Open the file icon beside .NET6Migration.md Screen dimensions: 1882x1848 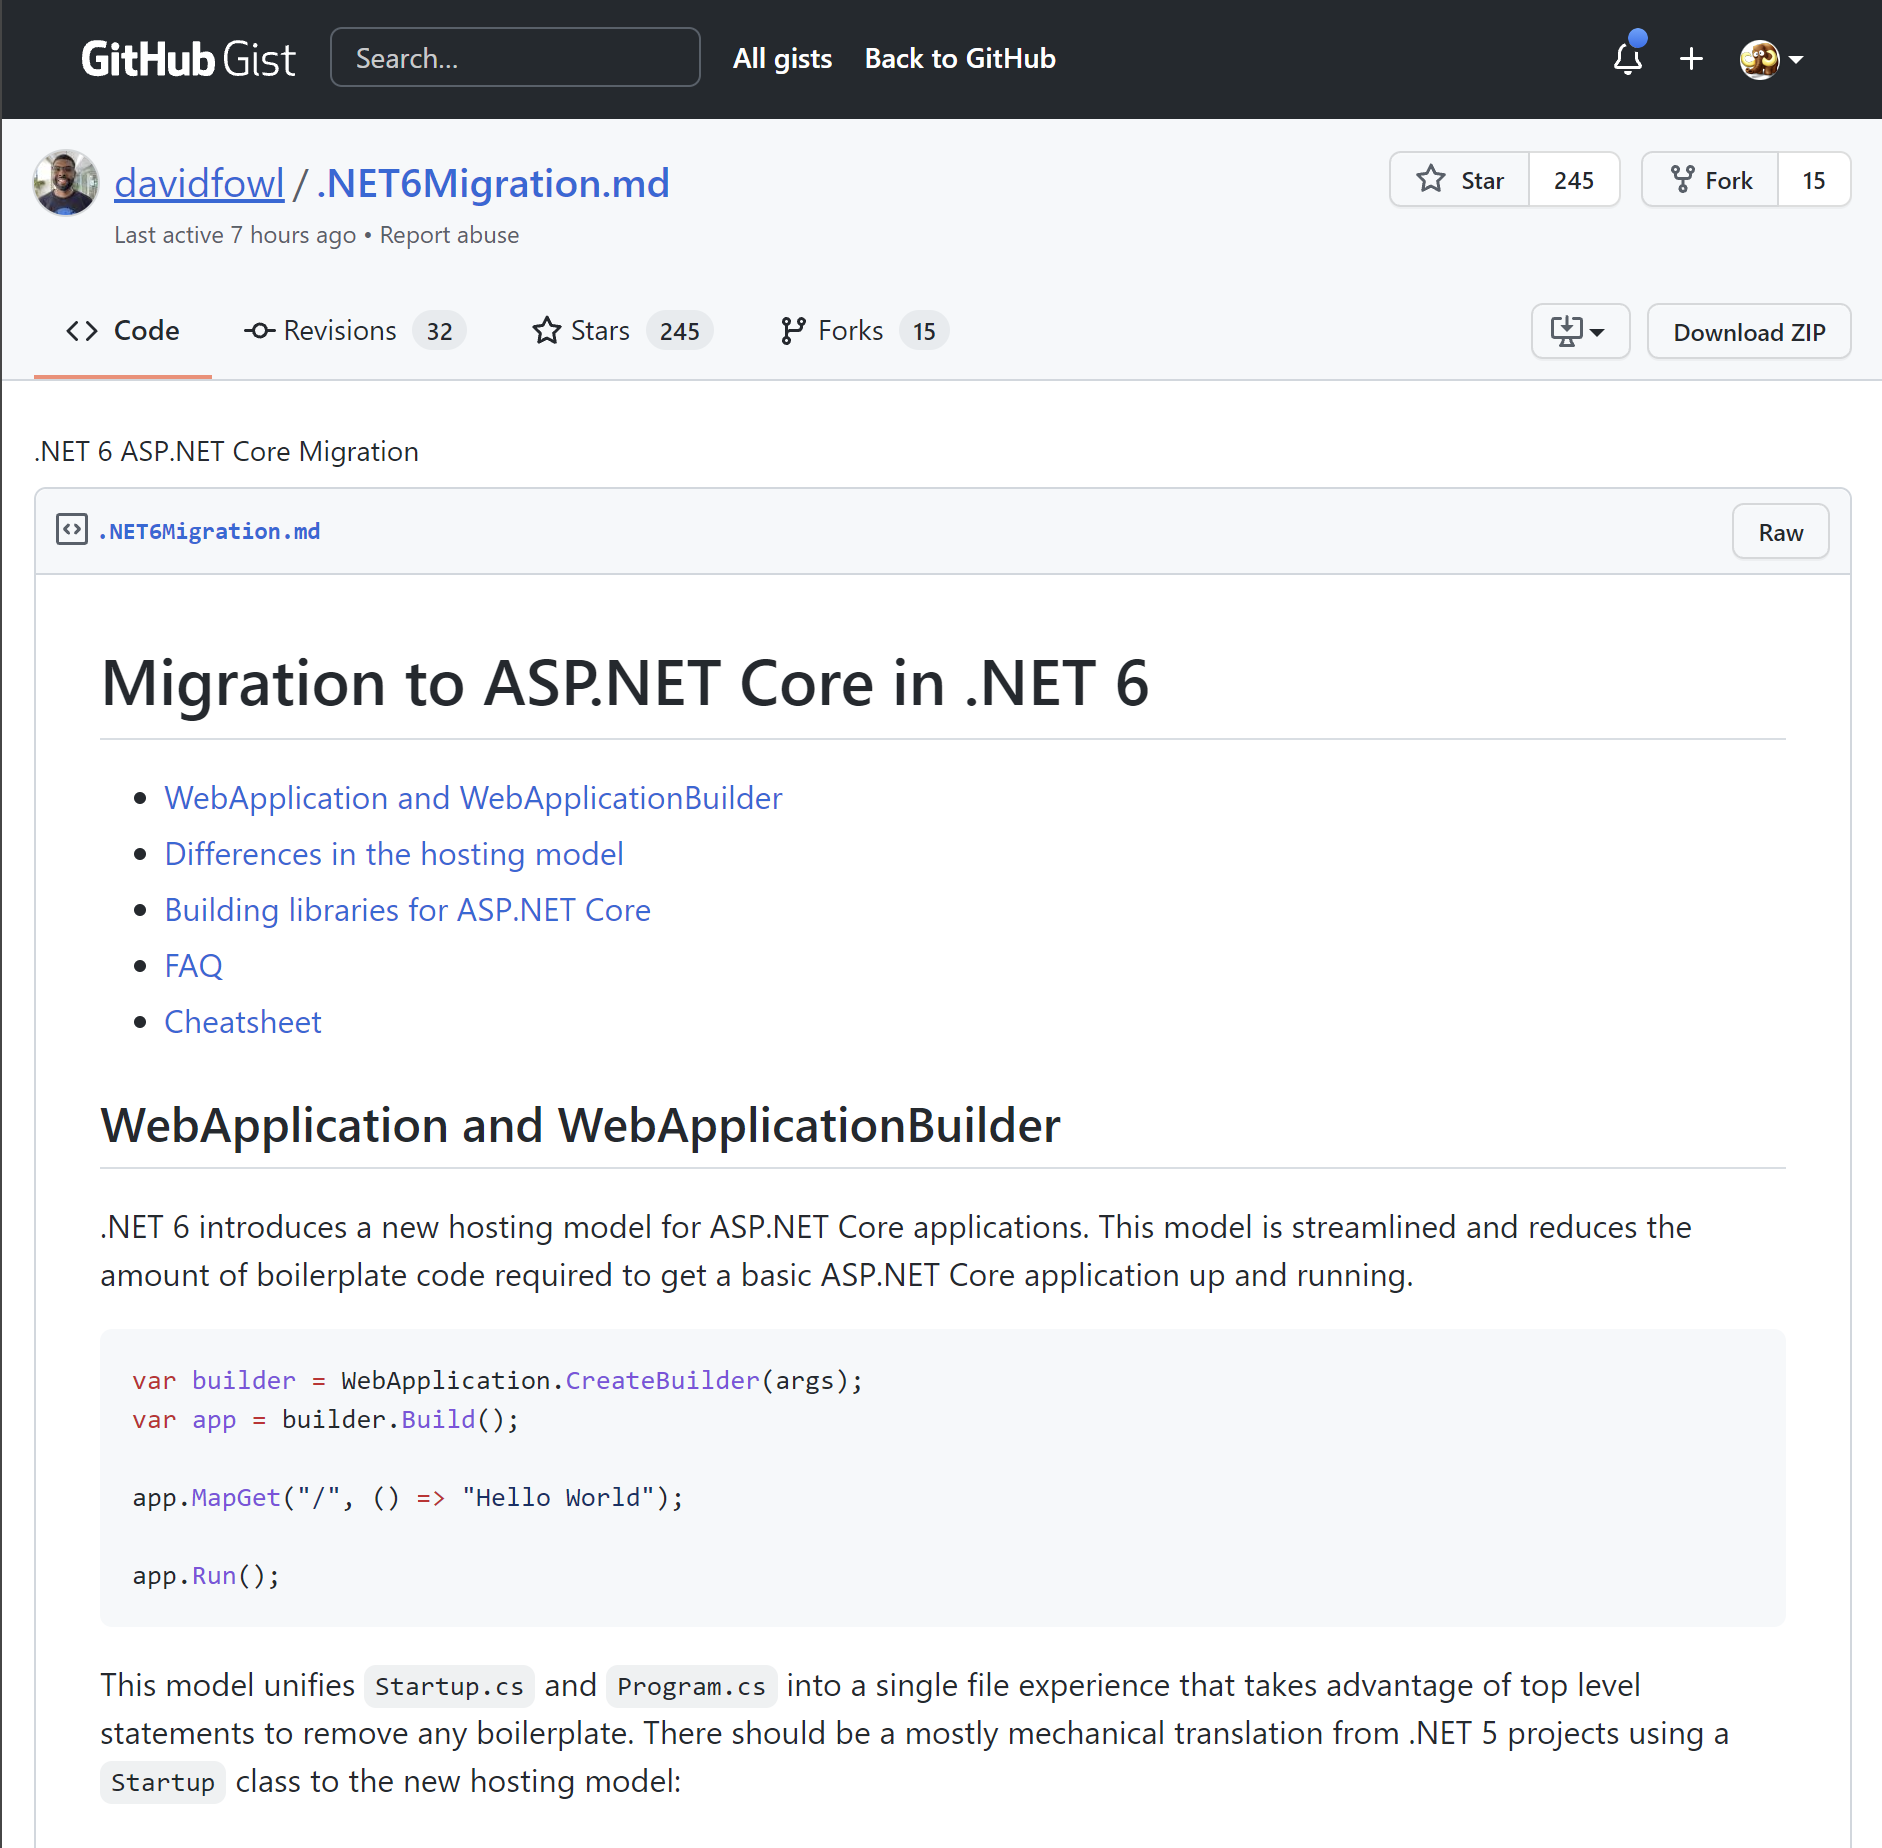72,529
